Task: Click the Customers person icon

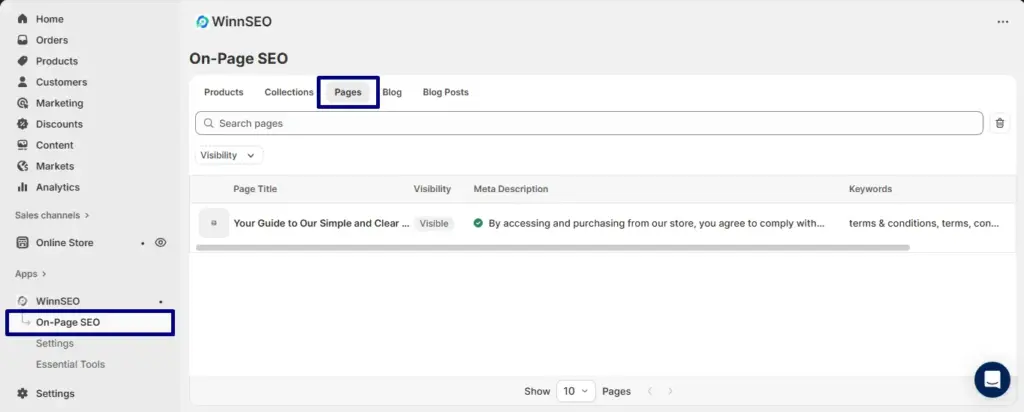Action: [x=23, y=82]
